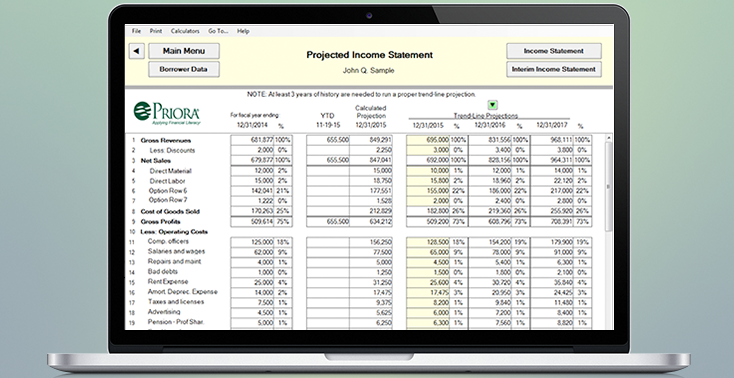Screen dimensions: 734x378
Task: Select Bad debts trend field 1,500
Action: pos(428,272)
